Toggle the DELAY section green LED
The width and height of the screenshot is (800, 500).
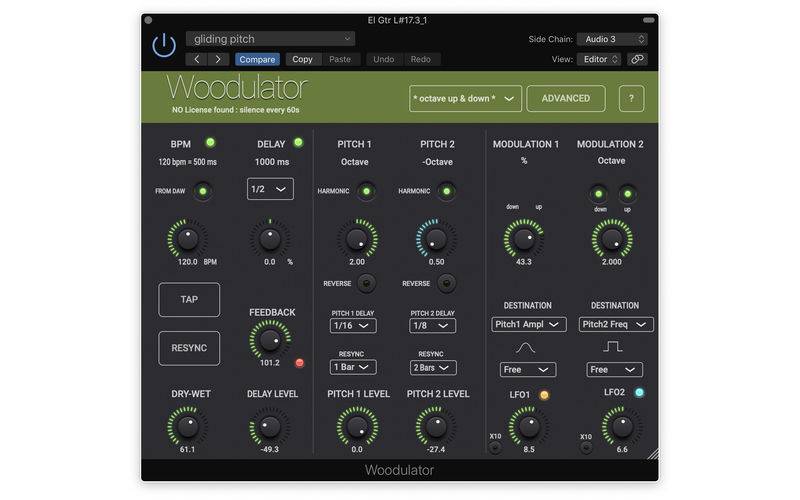click(298, 143)
